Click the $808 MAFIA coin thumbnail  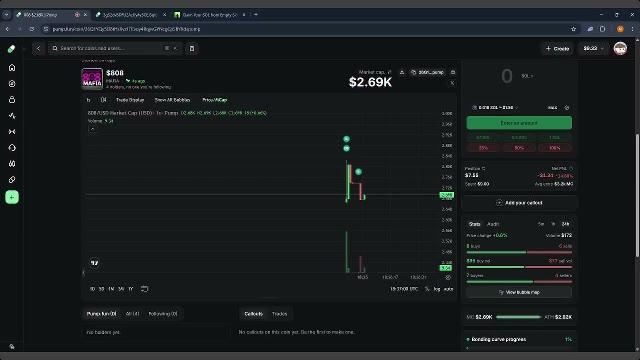(x=92, y=78)
